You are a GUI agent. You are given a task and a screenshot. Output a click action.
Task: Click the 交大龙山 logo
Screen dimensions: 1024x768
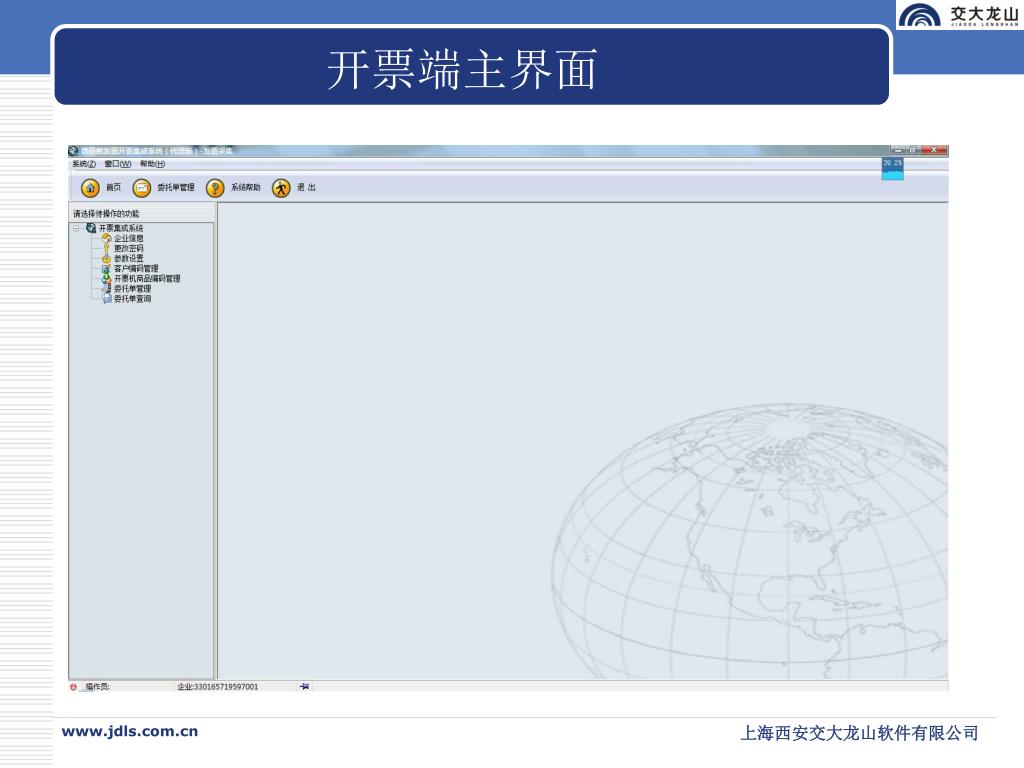(959, 14)
